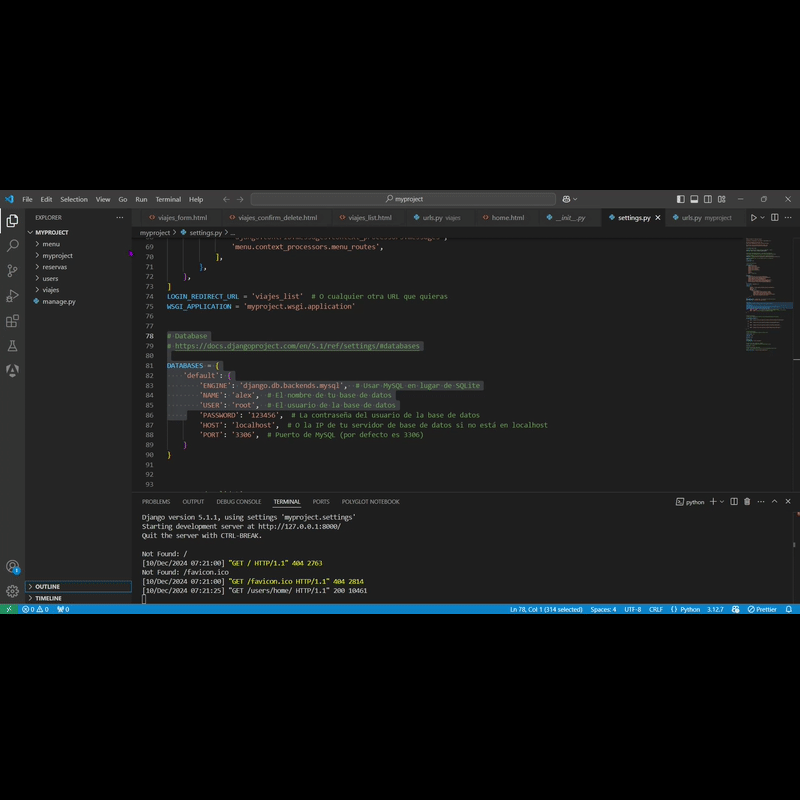Viewport: 800px width, 800px height.
Task: Open the Extensions view
Action: [12, 321]
